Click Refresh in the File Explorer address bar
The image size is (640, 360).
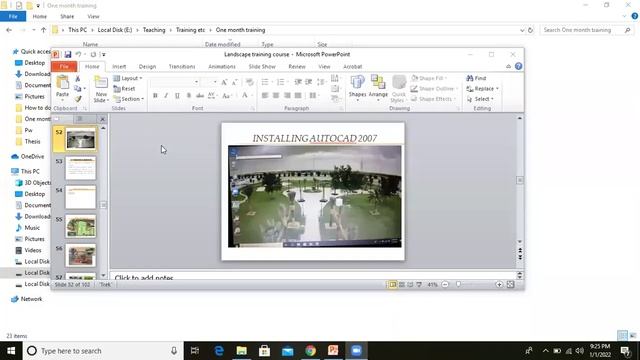click(530, 30)
